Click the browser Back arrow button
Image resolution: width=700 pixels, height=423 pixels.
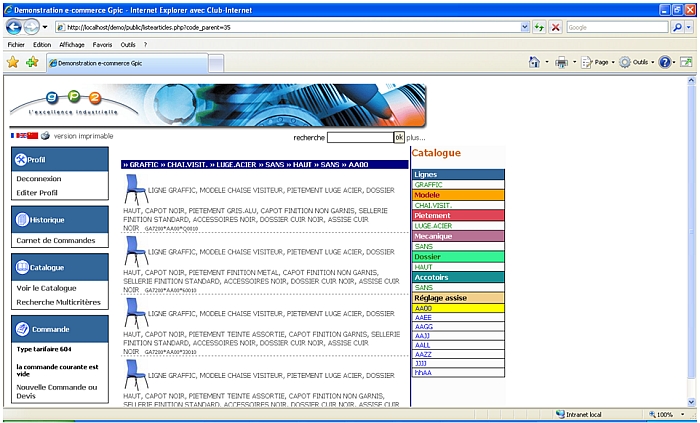click(x=15, y=27)
